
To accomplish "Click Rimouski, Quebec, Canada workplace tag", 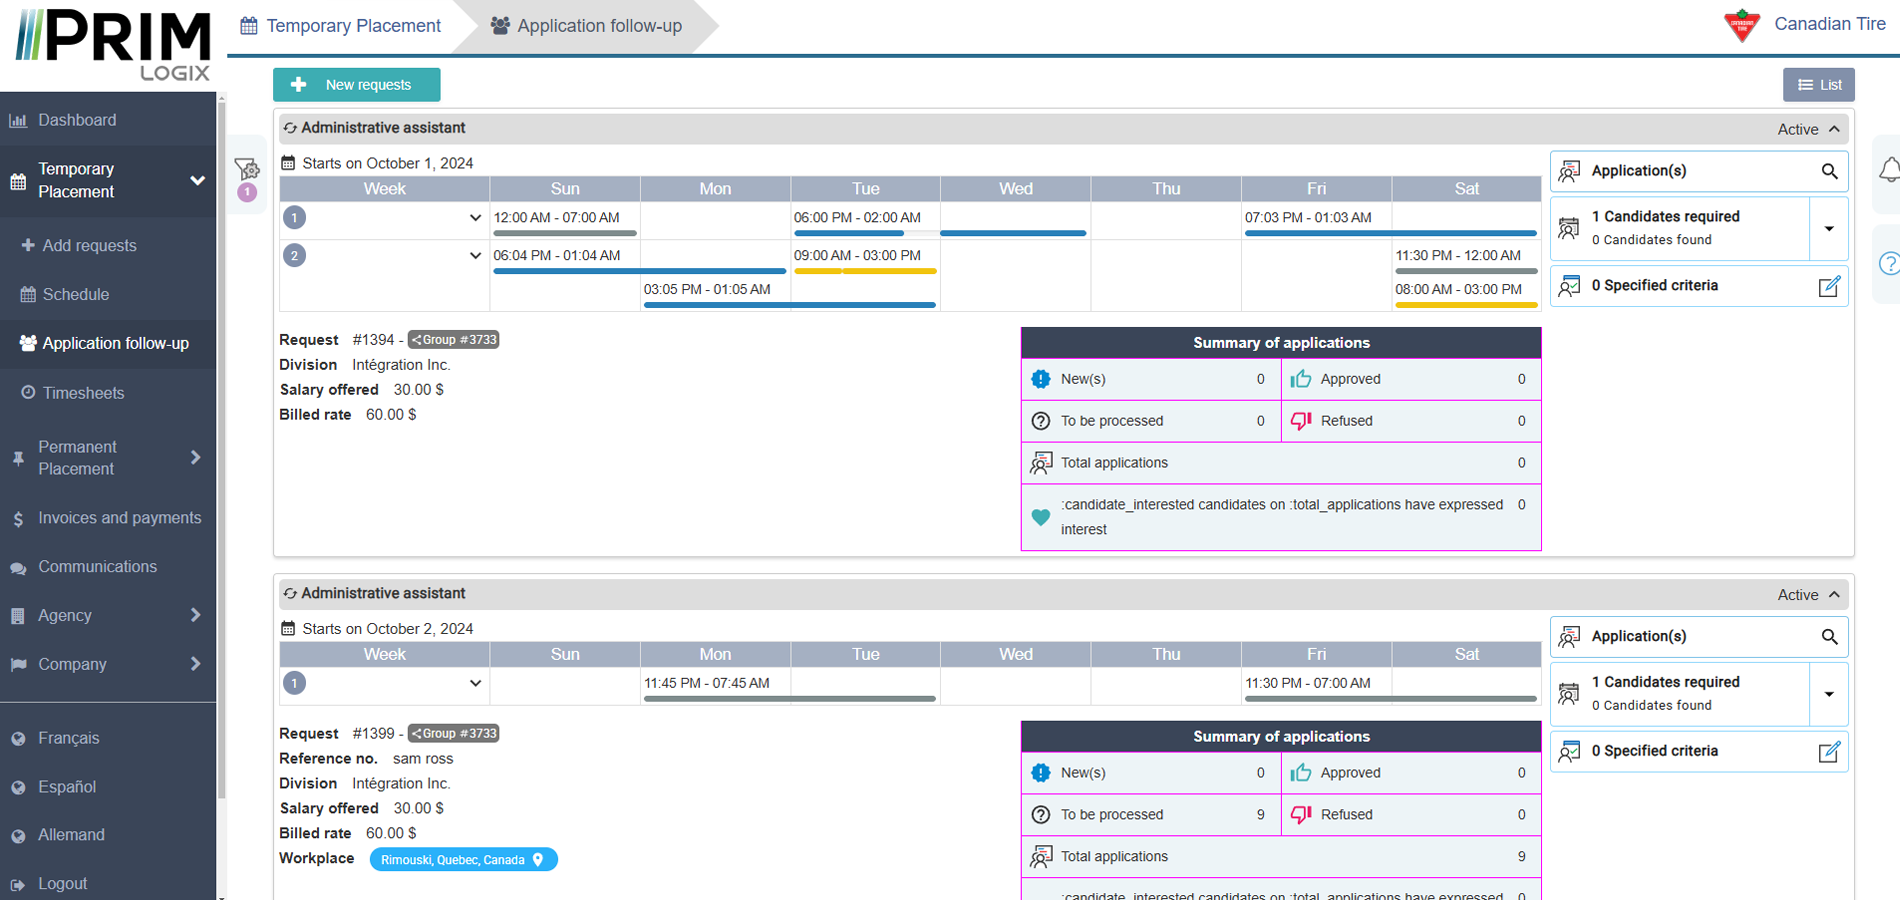I will 463,860.
